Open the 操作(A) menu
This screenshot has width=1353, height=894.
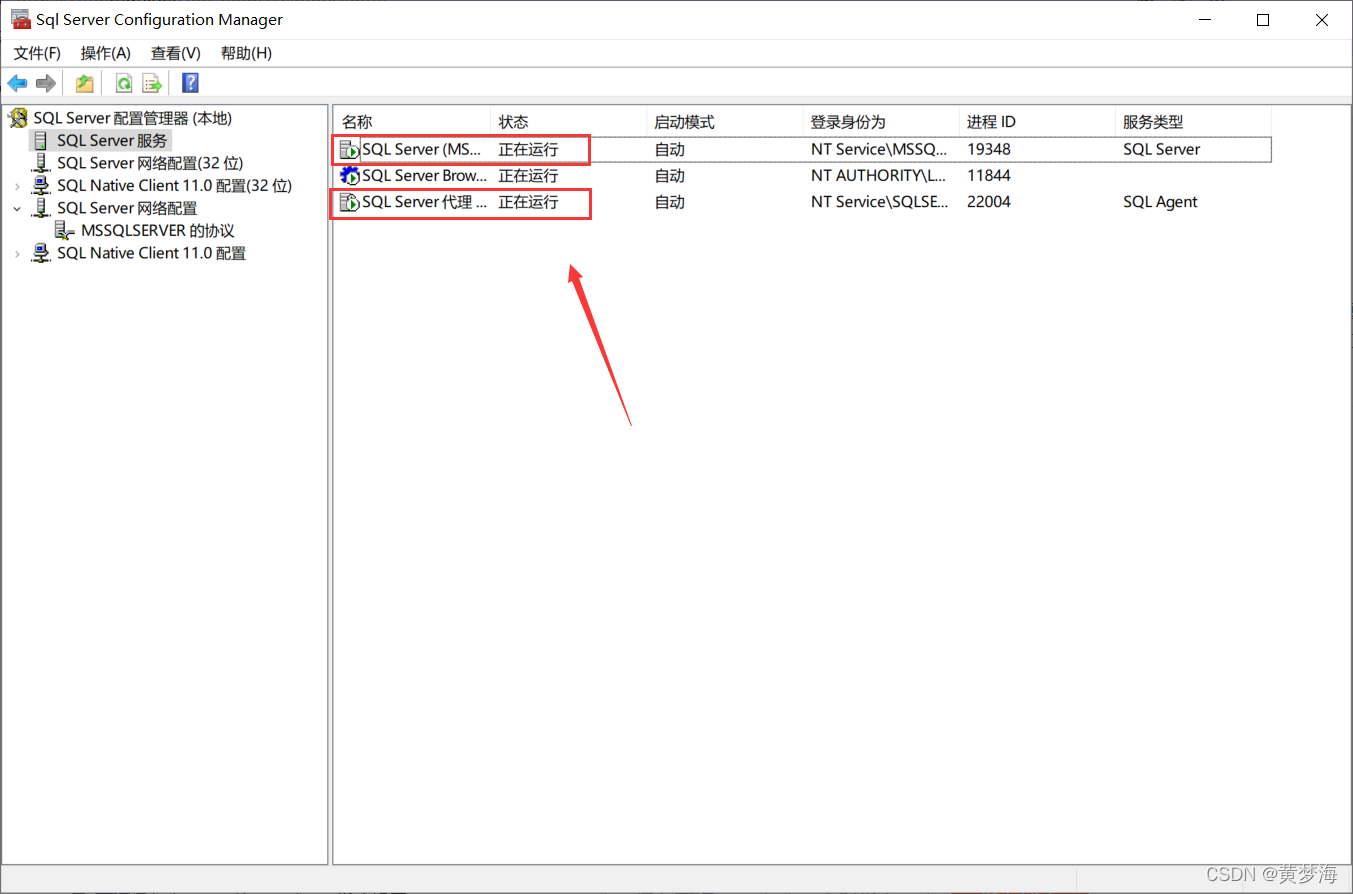point(106,53)
